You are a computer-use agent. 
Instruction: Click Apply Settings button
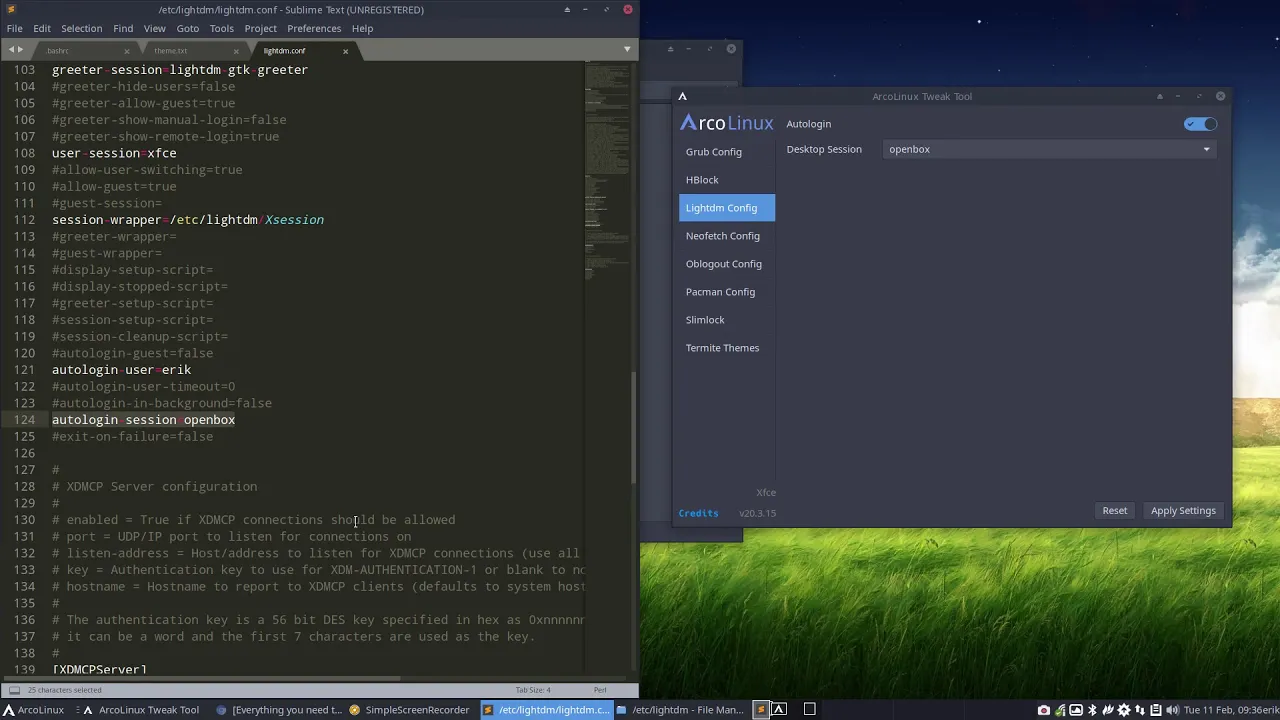coord(1183,511)
